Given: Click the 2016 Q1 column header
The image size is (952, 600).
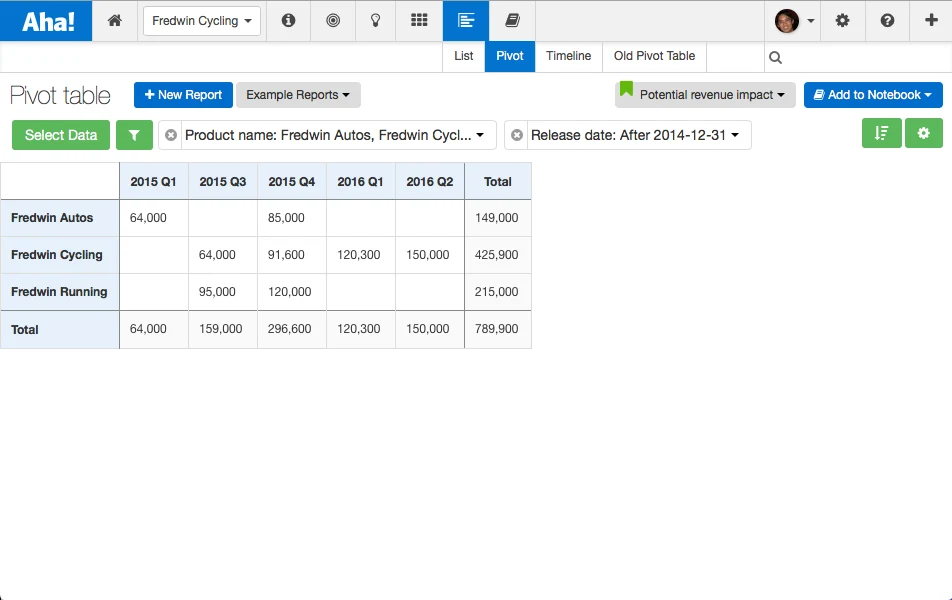Looking at the screenshot, I should (x=361, y=182).
